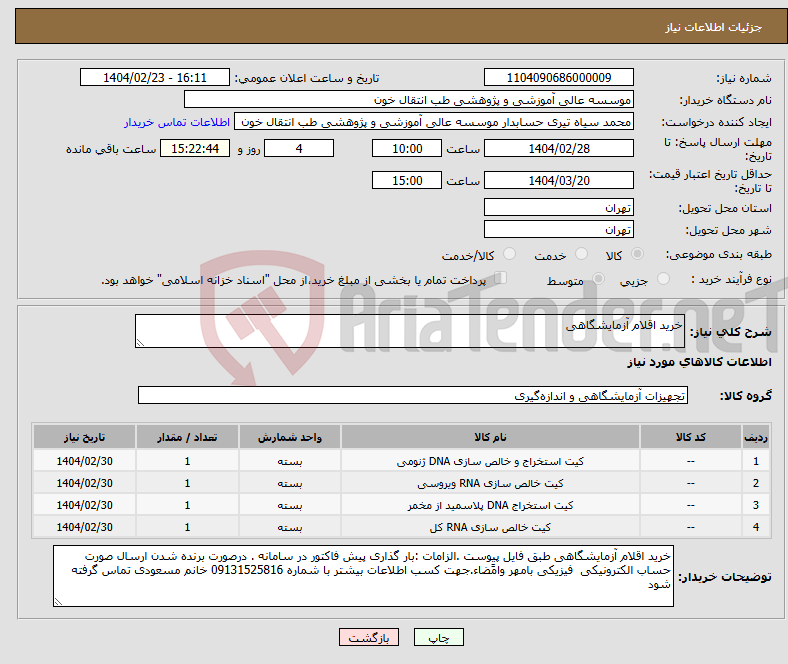The image size is (788, 664).
Task: Click the گروه کالا field تجهیزات آزمایشگاهی
Action: click(x=413, y=395)
